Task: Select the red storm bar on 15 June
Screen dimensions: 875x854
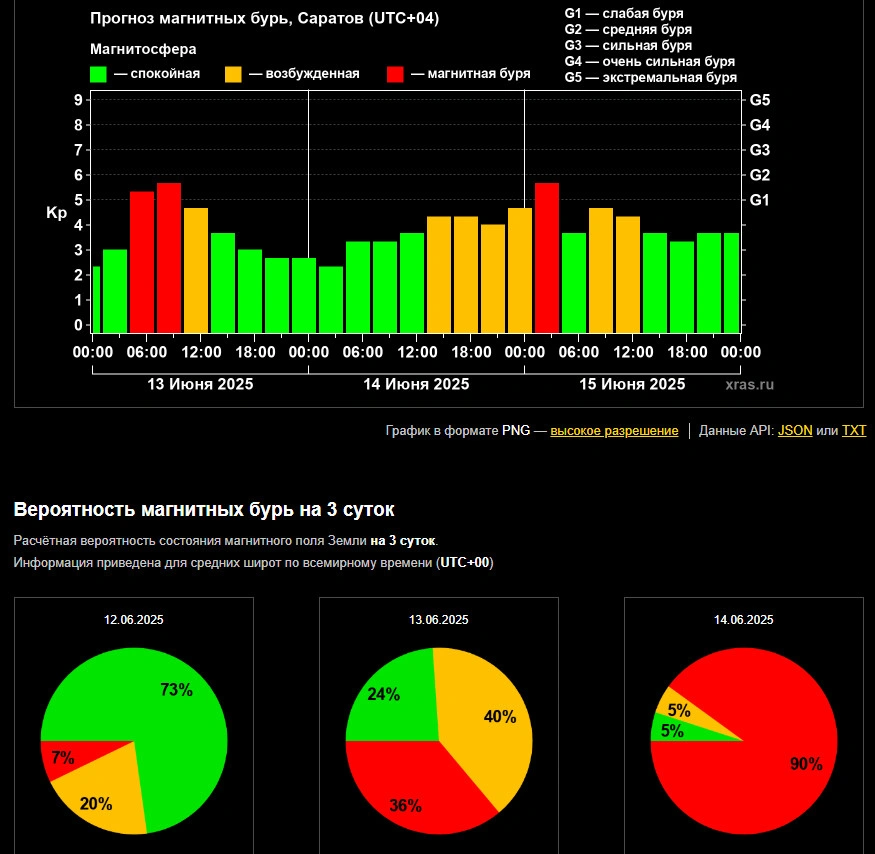Action: [546, 258]
